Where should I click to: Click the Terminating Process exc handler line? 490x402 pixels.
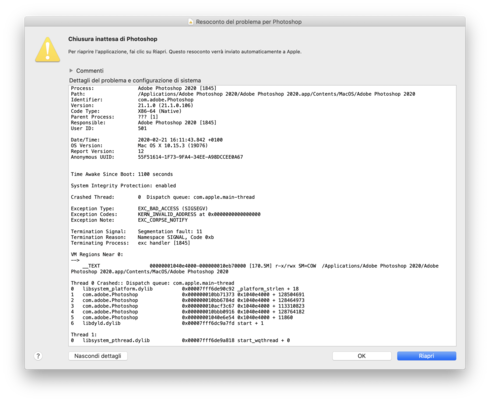tap(131, 243)
